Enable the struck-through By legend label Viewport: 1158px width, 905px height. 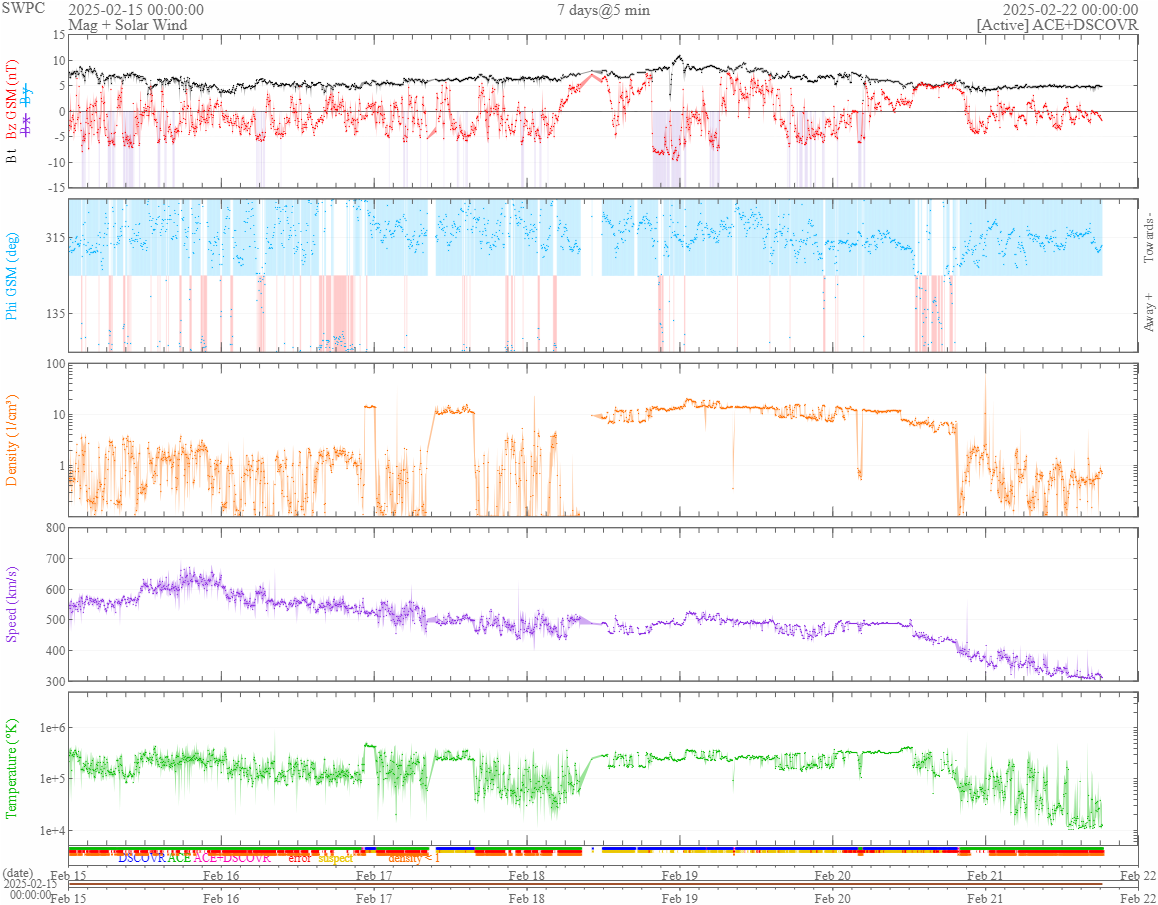coord(26,95)
